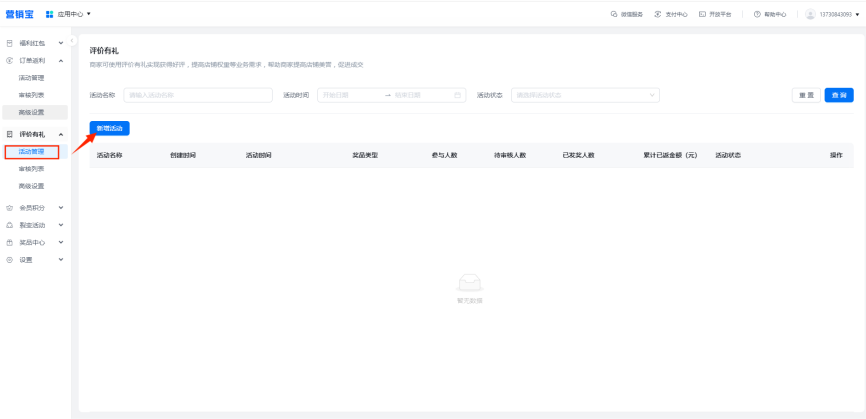Select 活动管理 under 订单返利
Image resolution: width=866 pixels, height=419 pixels.
(x=31, y=77)
